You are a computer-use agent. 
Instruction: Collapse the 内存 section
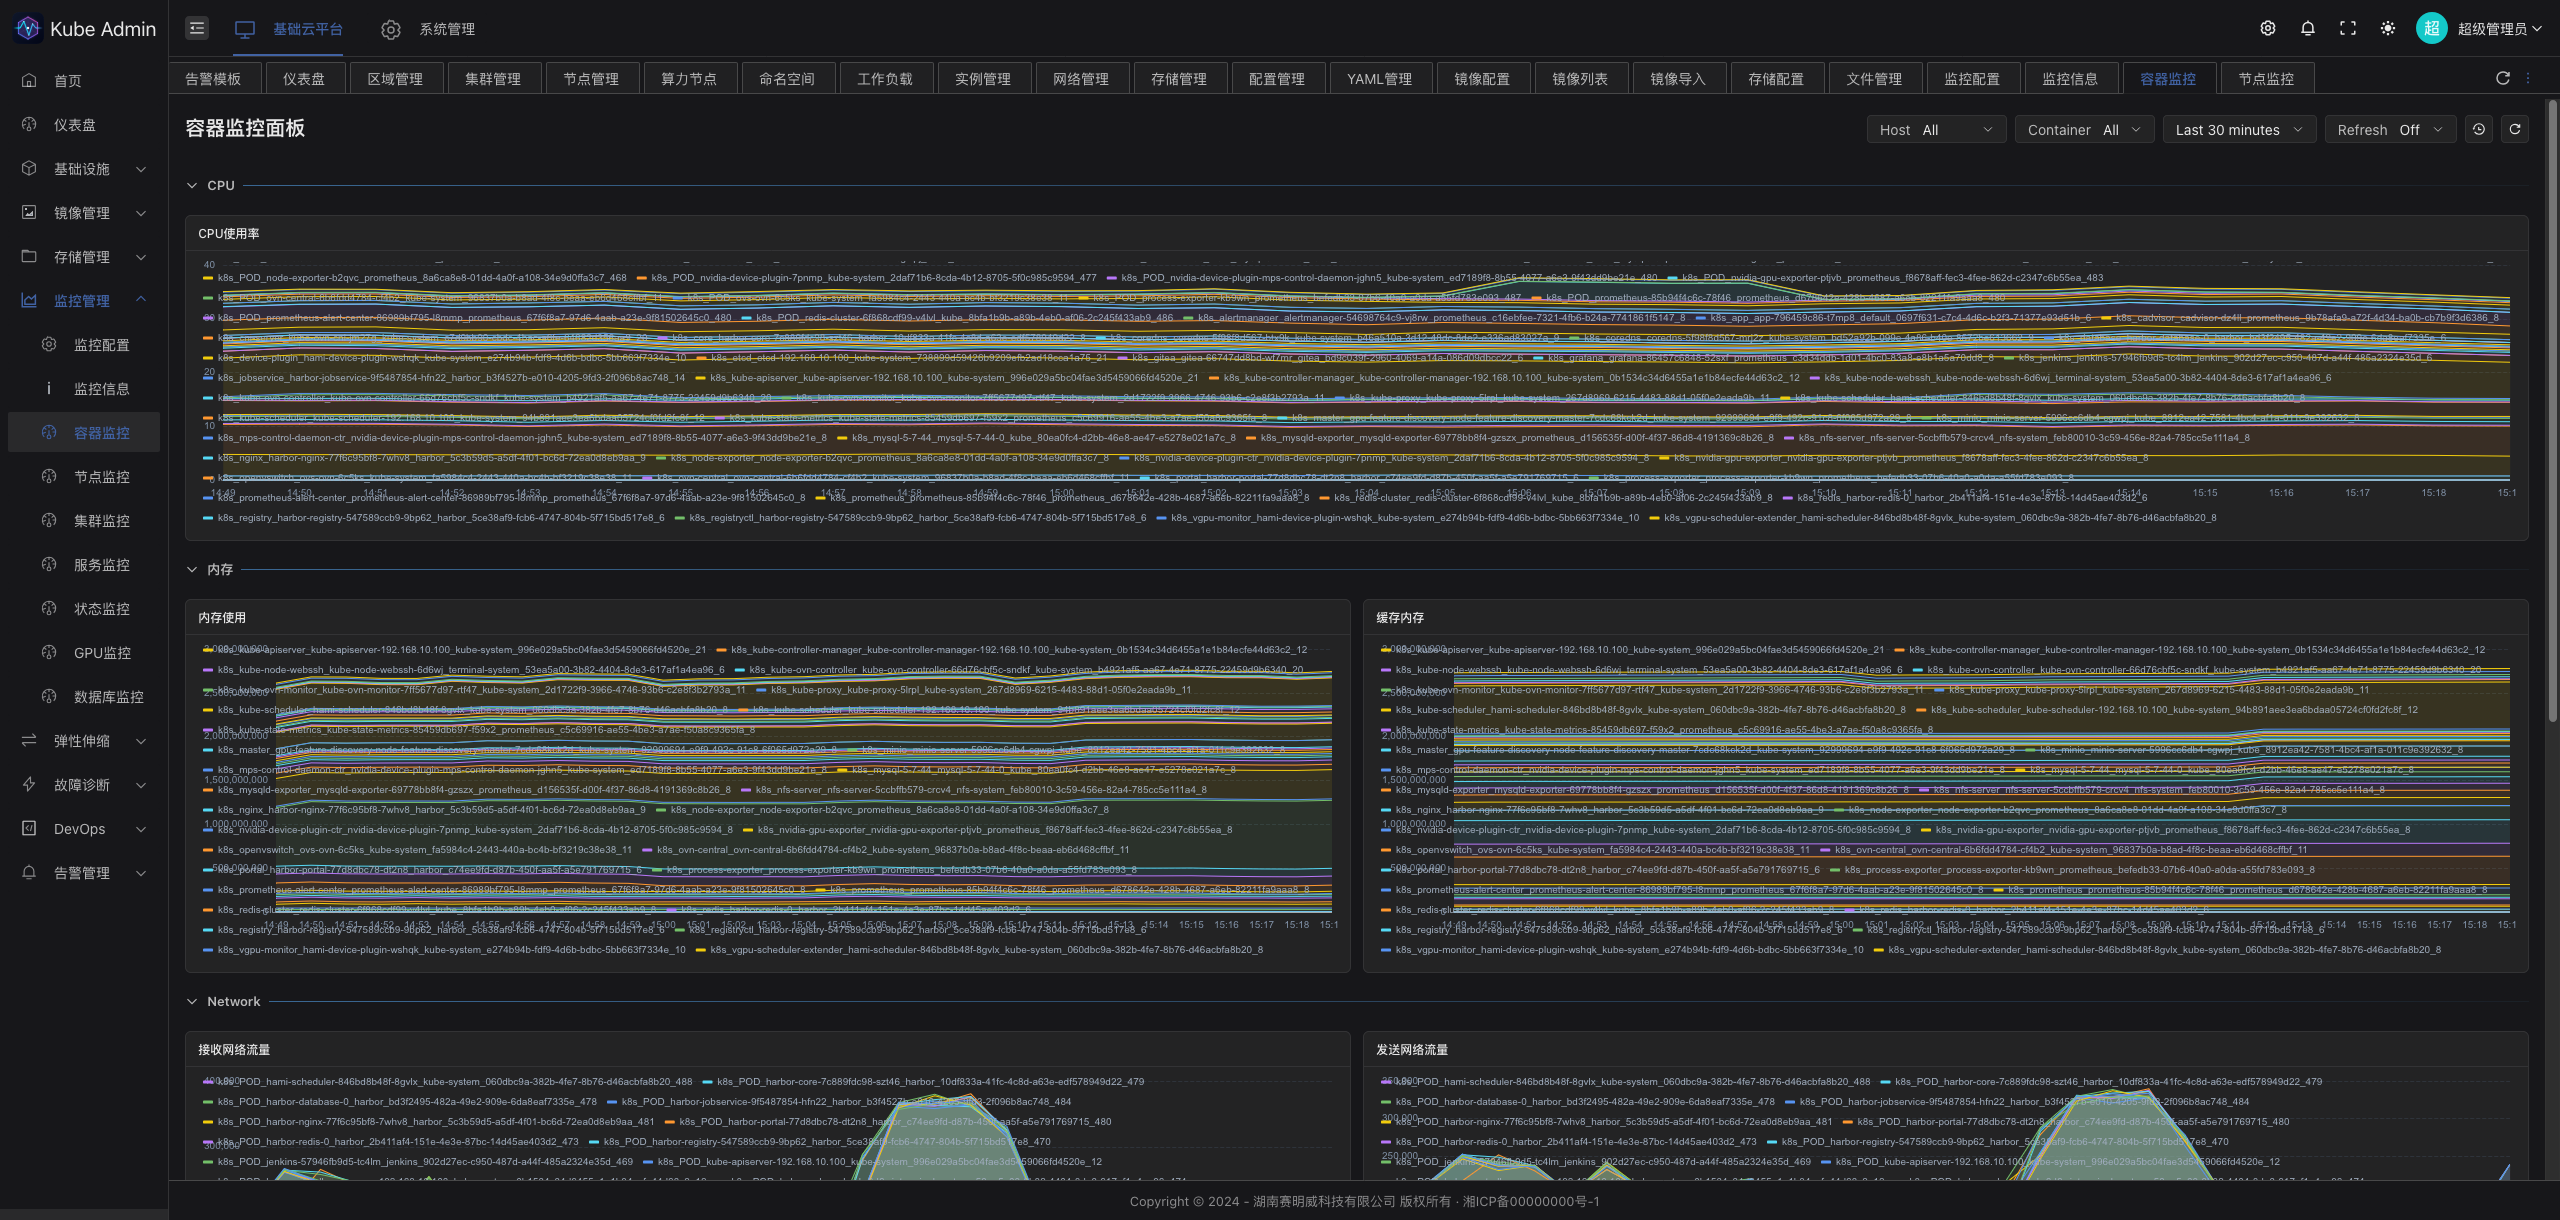[x=192, y=570]
